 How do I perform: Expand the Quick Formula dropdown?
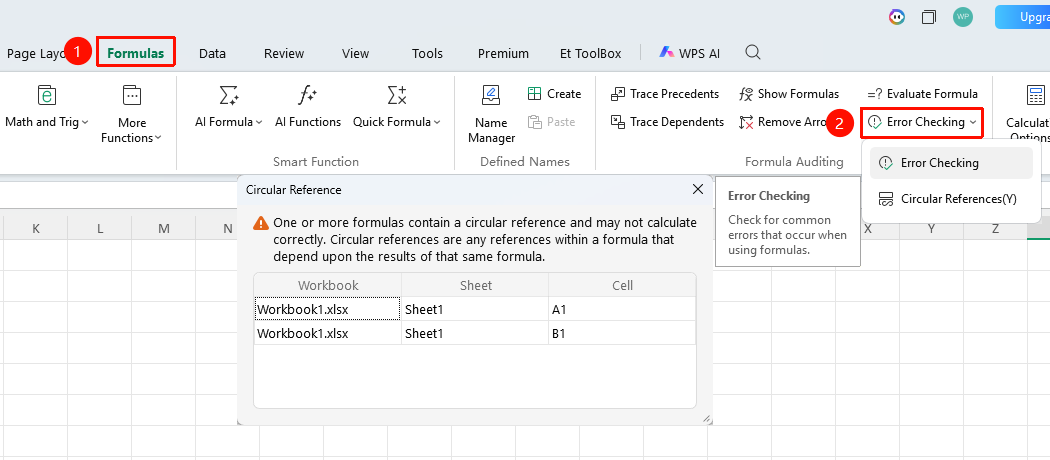click(x=396, y=107)
